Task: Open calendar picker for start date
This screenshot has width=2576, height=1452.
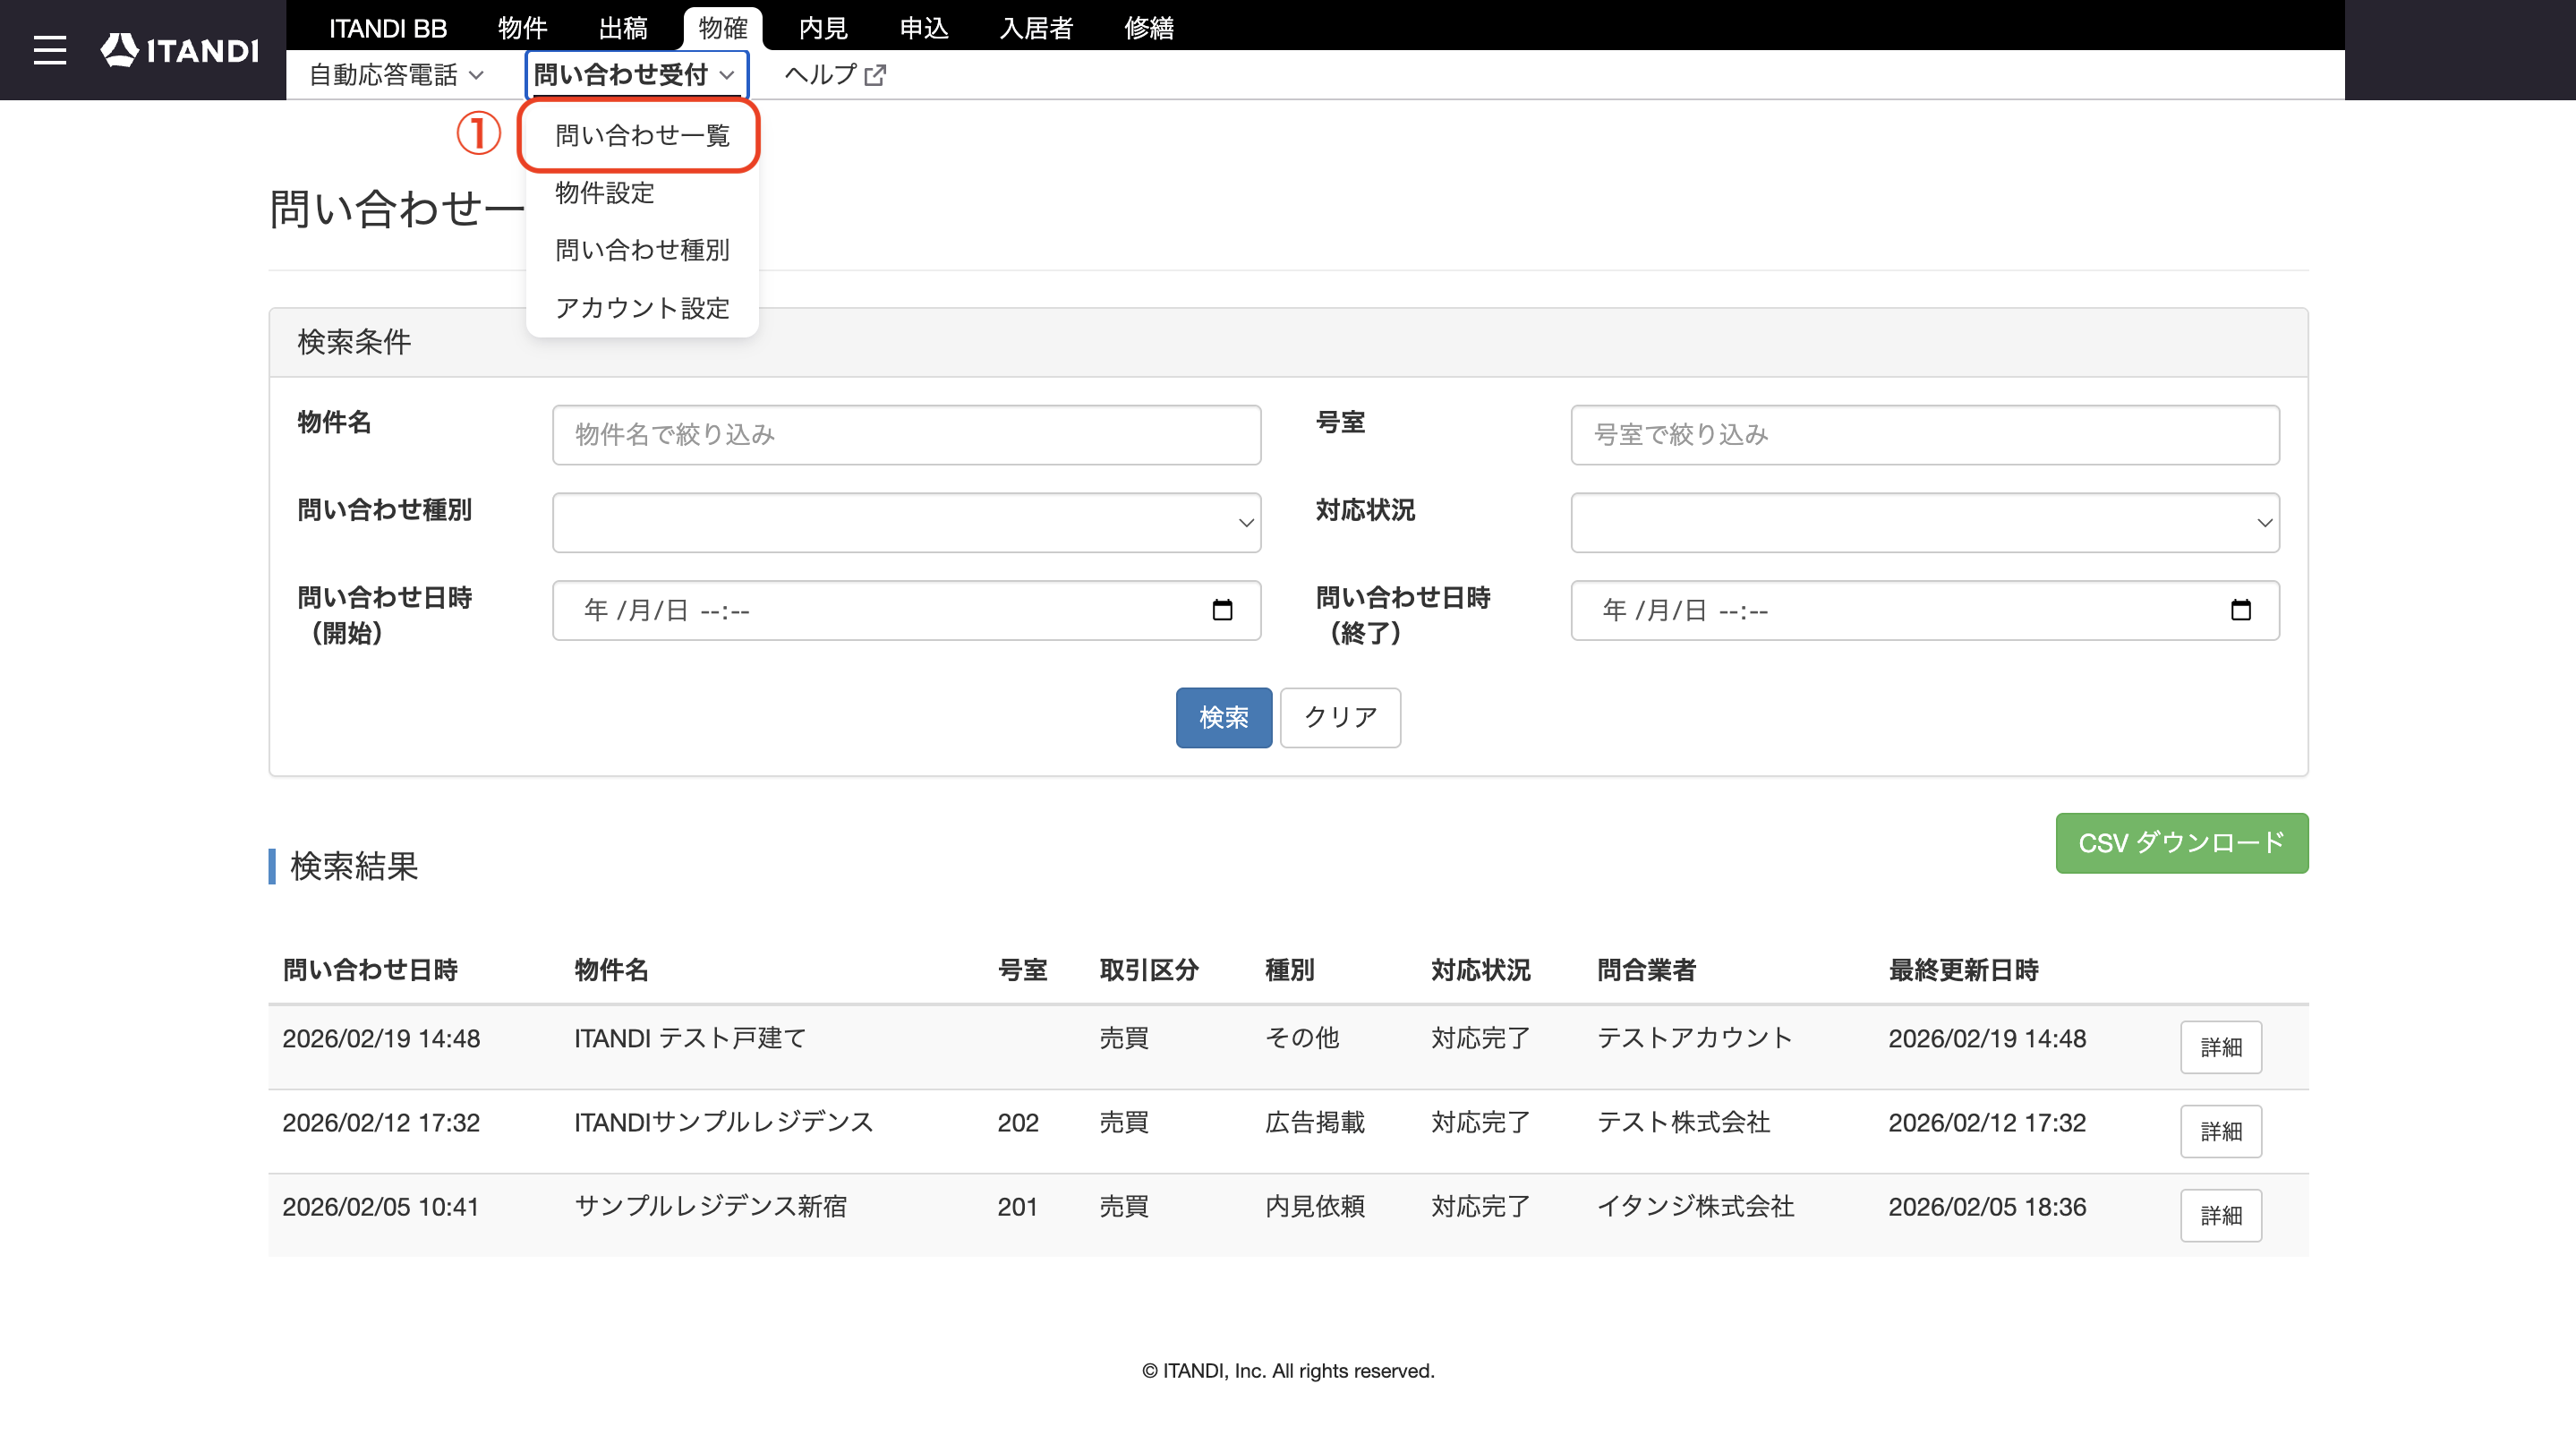Action: click(1222, 610)
